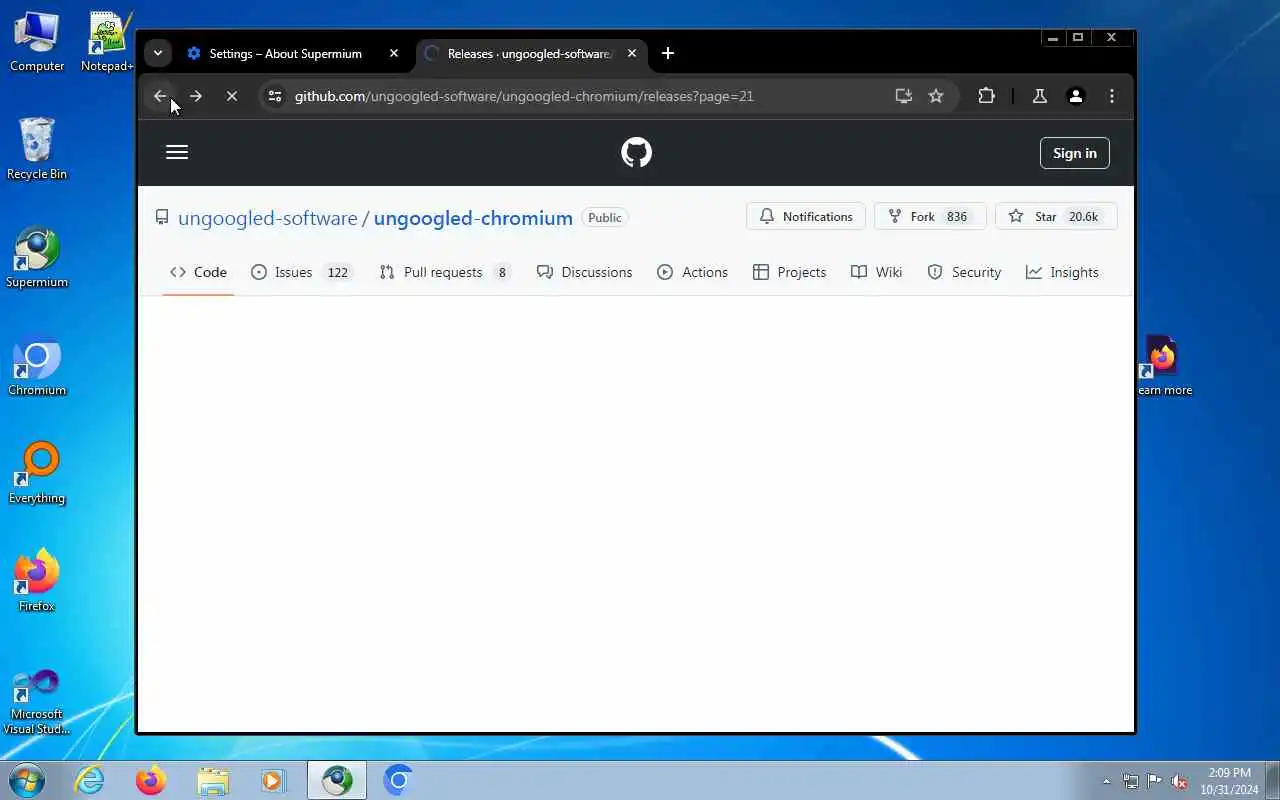Select the Notepad++ desktop shortcut
The width and height of the screenshot is (1280, 800).
pyautogui.click(x=108, y=42)
